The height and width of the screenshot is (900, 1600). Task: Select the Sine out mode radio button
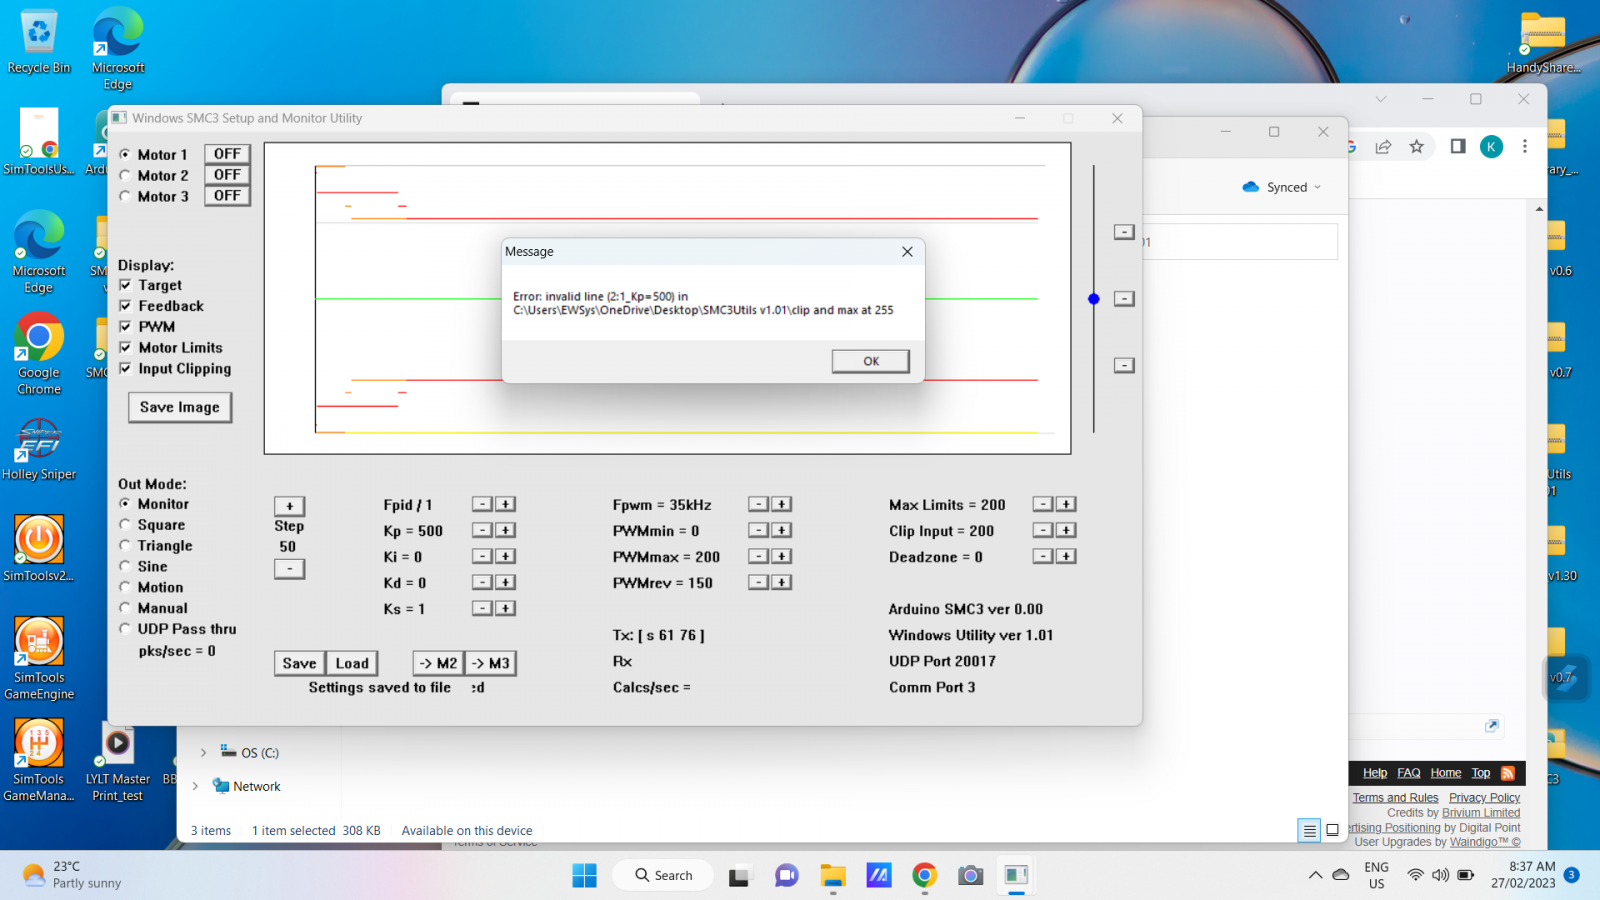point(126,567)
